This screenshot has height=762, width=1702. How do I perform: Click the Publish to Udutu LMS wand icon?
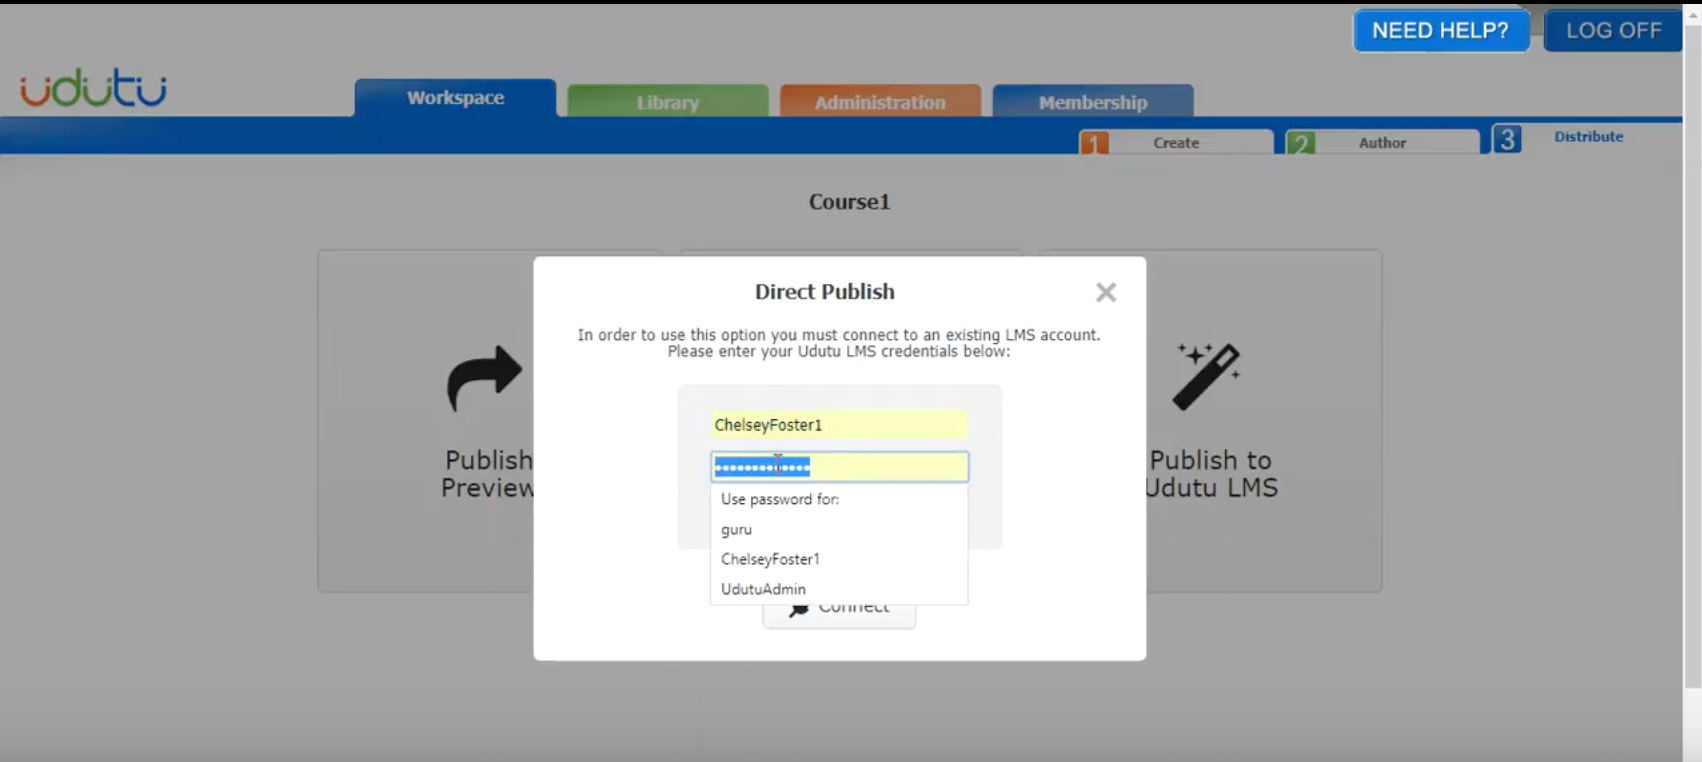coord(1207,376)
